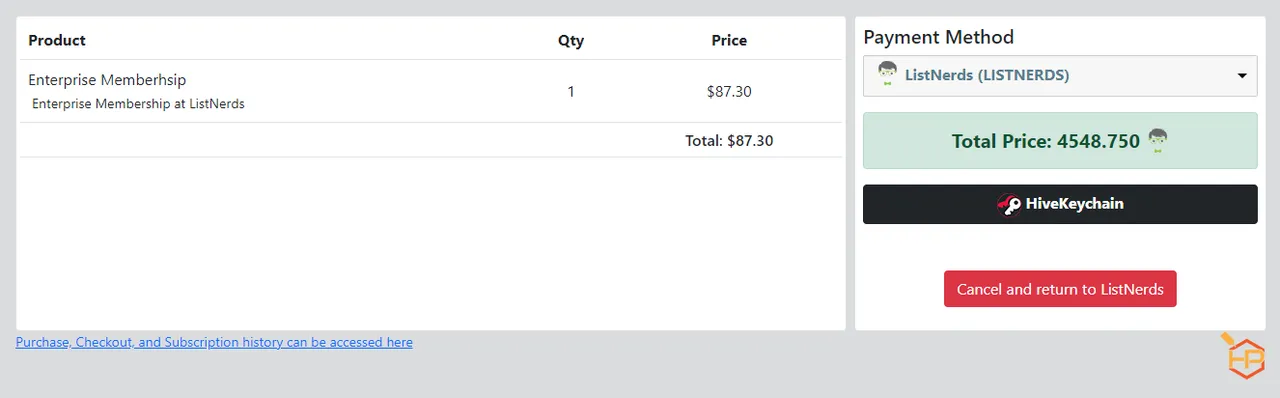Click the $87.30 item price cell

[x=729, y=91]
